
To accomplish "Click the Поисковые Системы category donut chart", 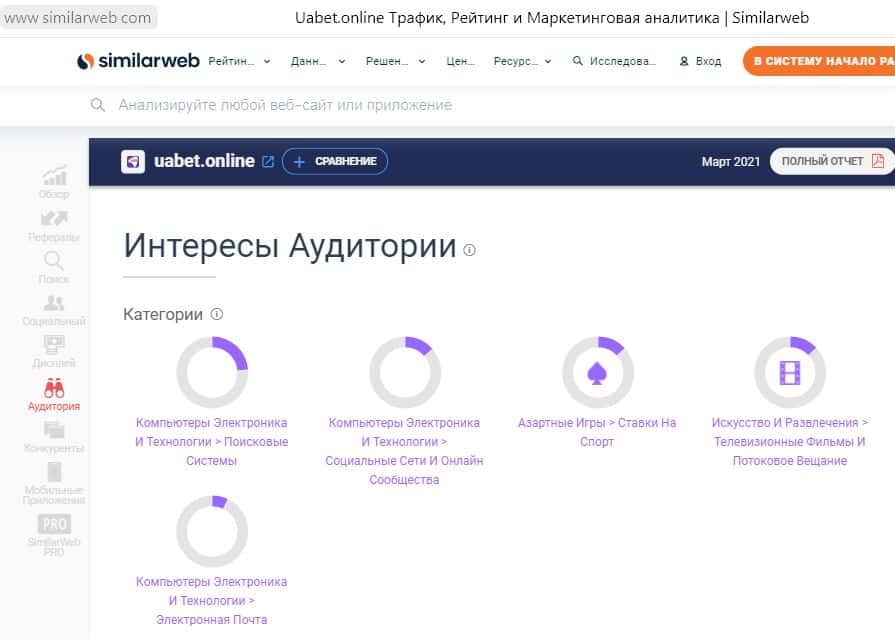I will 212,372.
